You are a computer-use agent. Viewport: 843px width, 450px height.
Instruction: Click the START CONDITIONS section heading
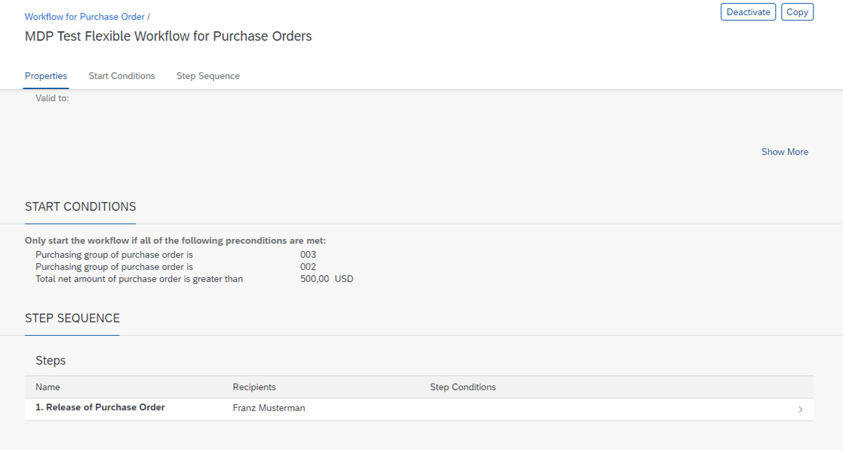pos(80,207)
